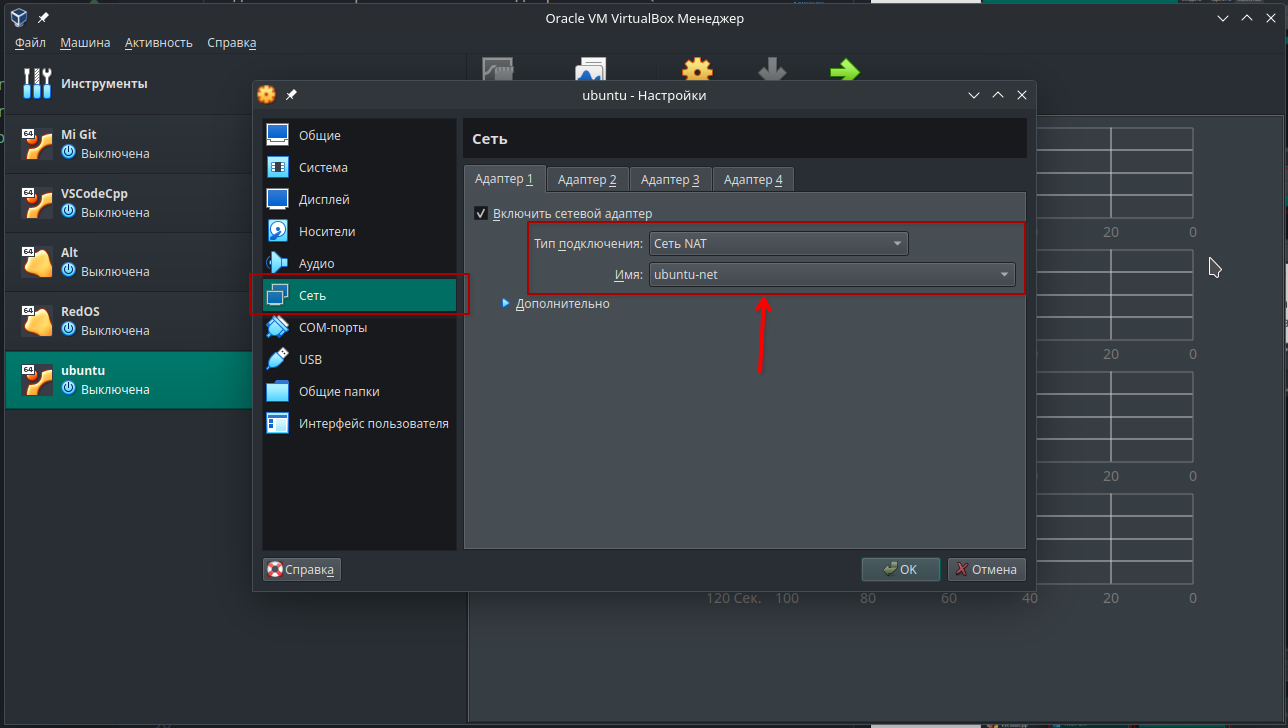1288x728 pixels.
Task: Open the Носители settings category
Action: (360, 231)
